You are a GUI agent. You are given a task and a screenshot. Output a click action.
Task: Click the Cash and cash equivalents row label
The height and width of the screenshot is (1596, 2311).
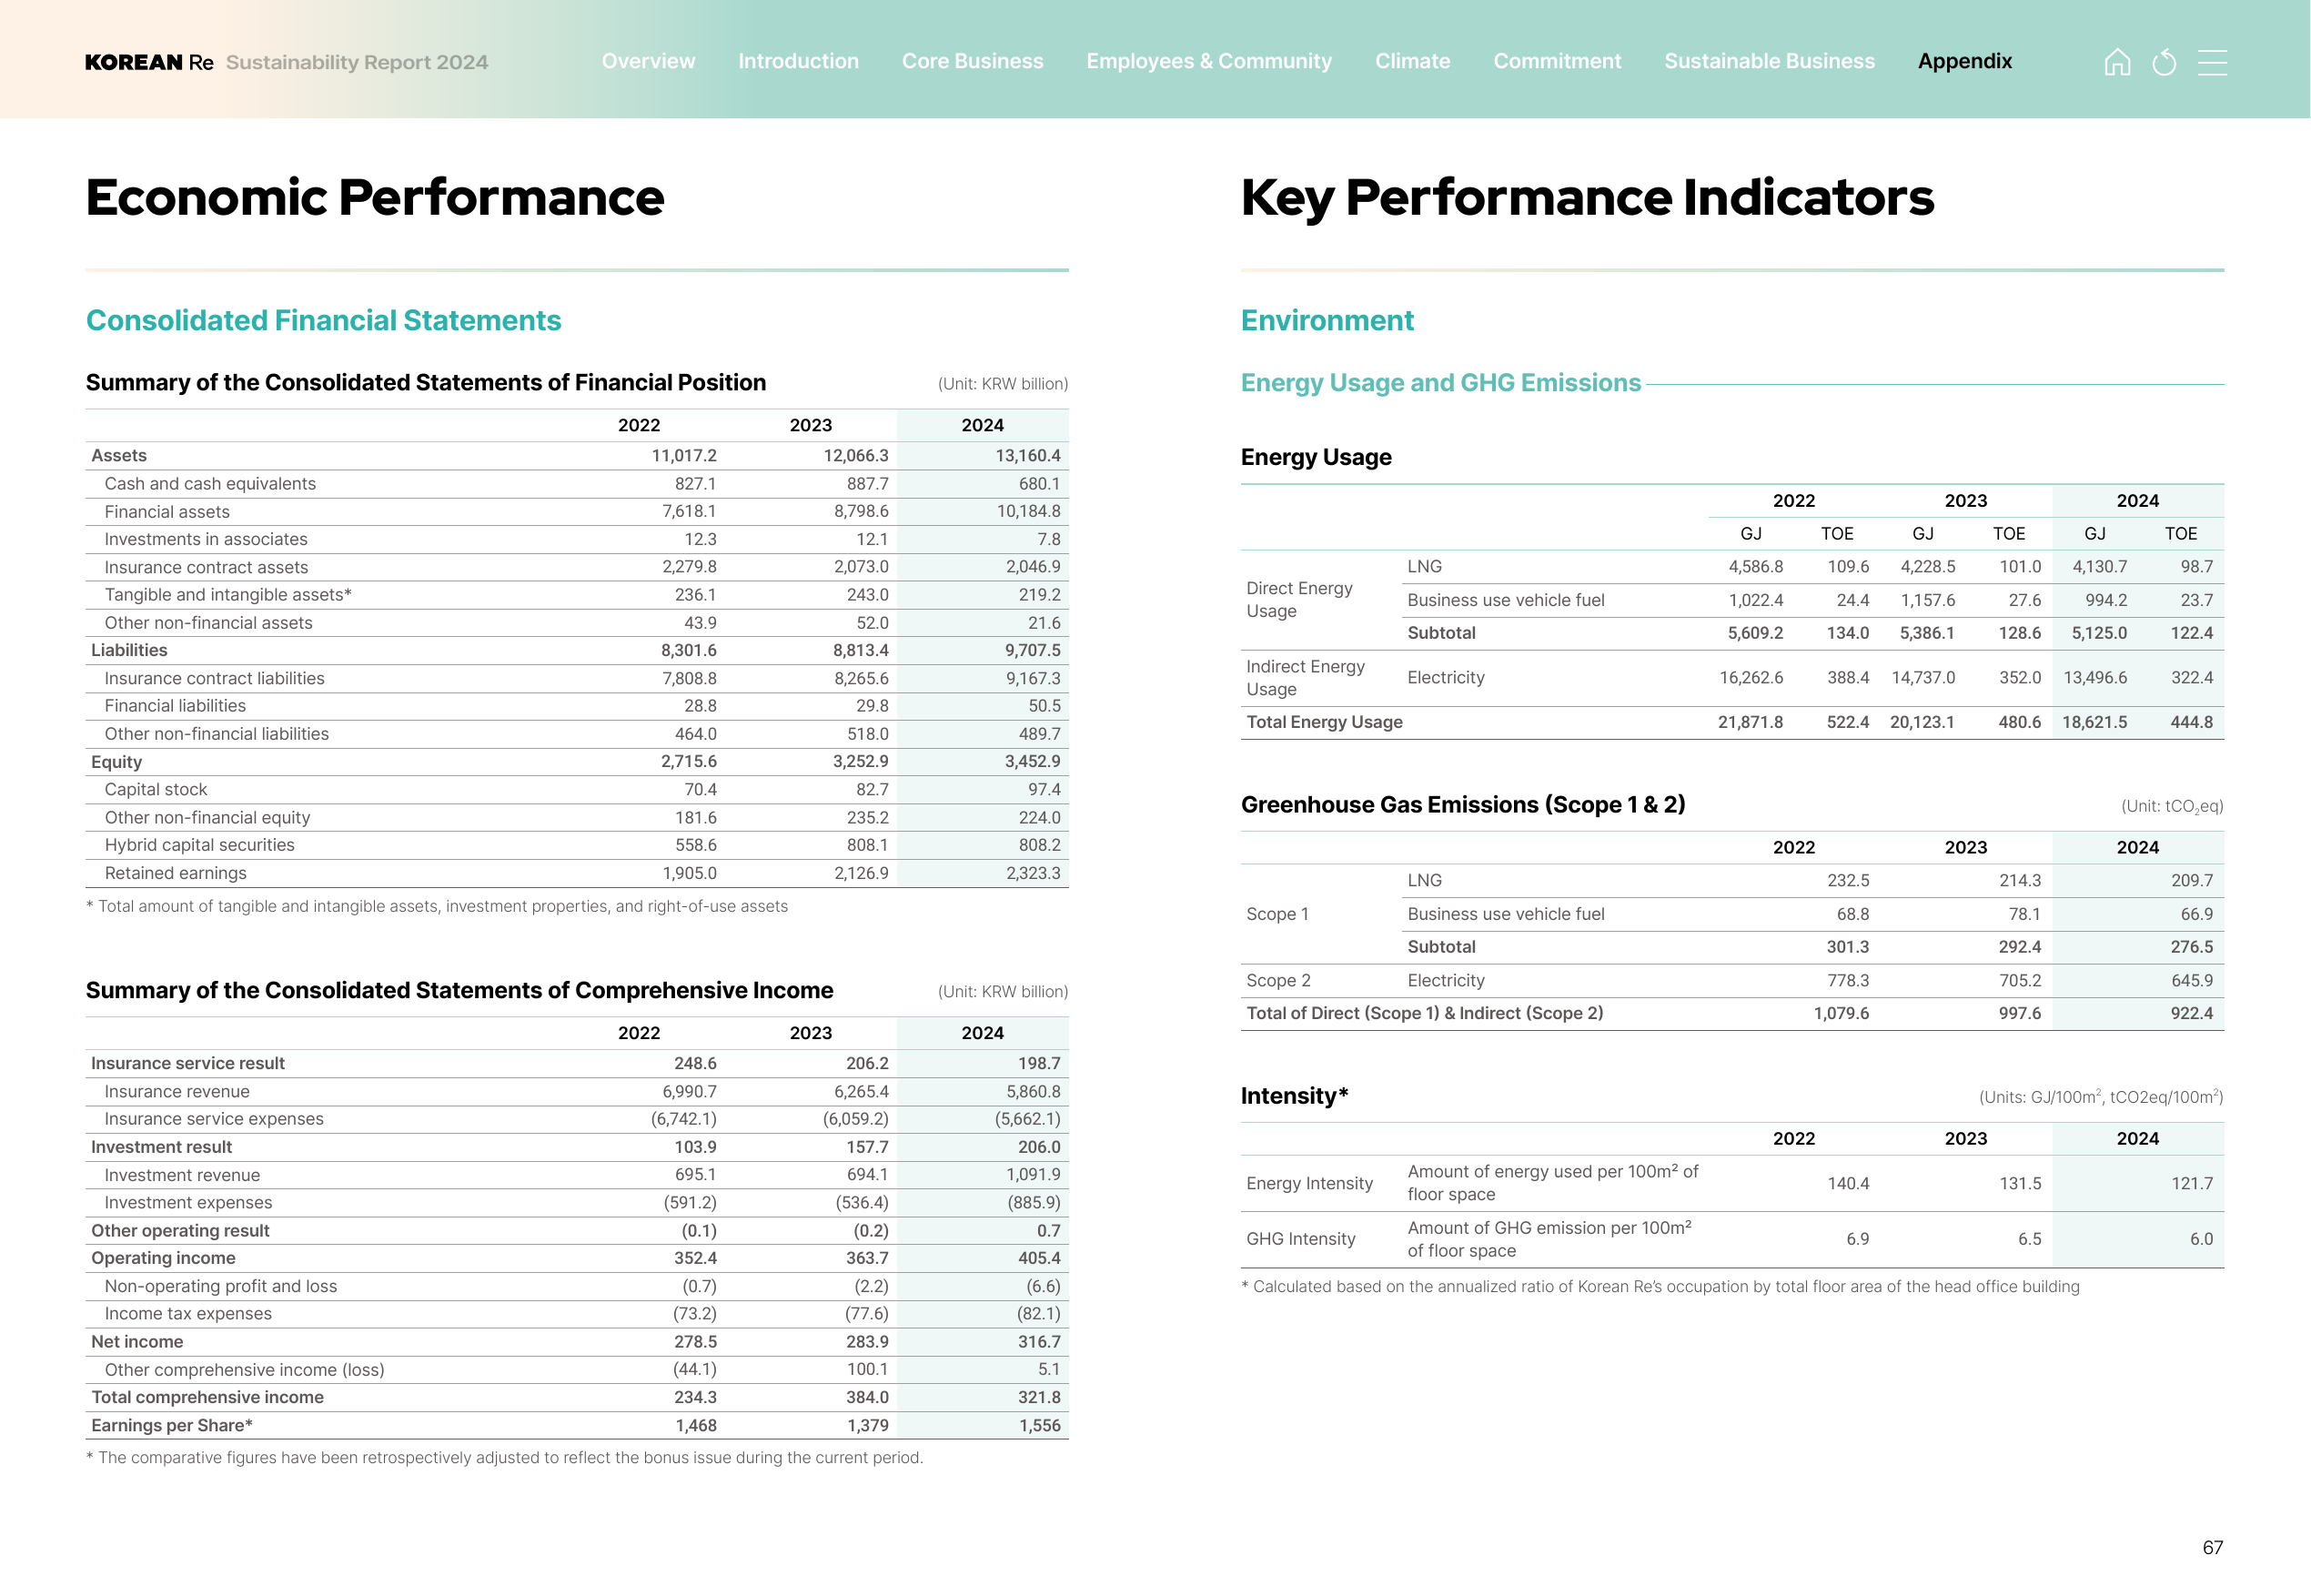point(210,483)
